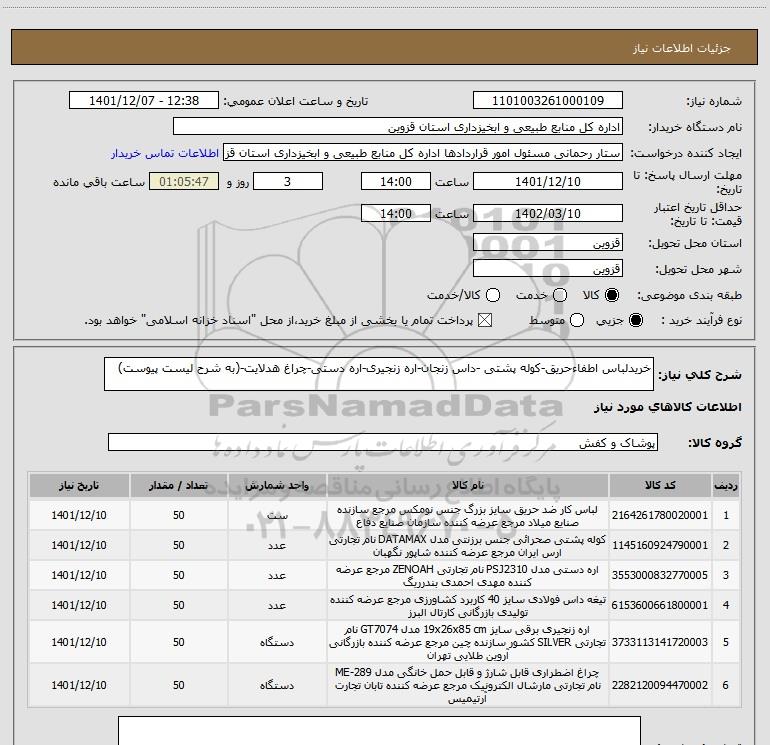Click the شماره نیاز field 1101003261000109
Screen dimensions: 770x745
[x=548, y=100]
